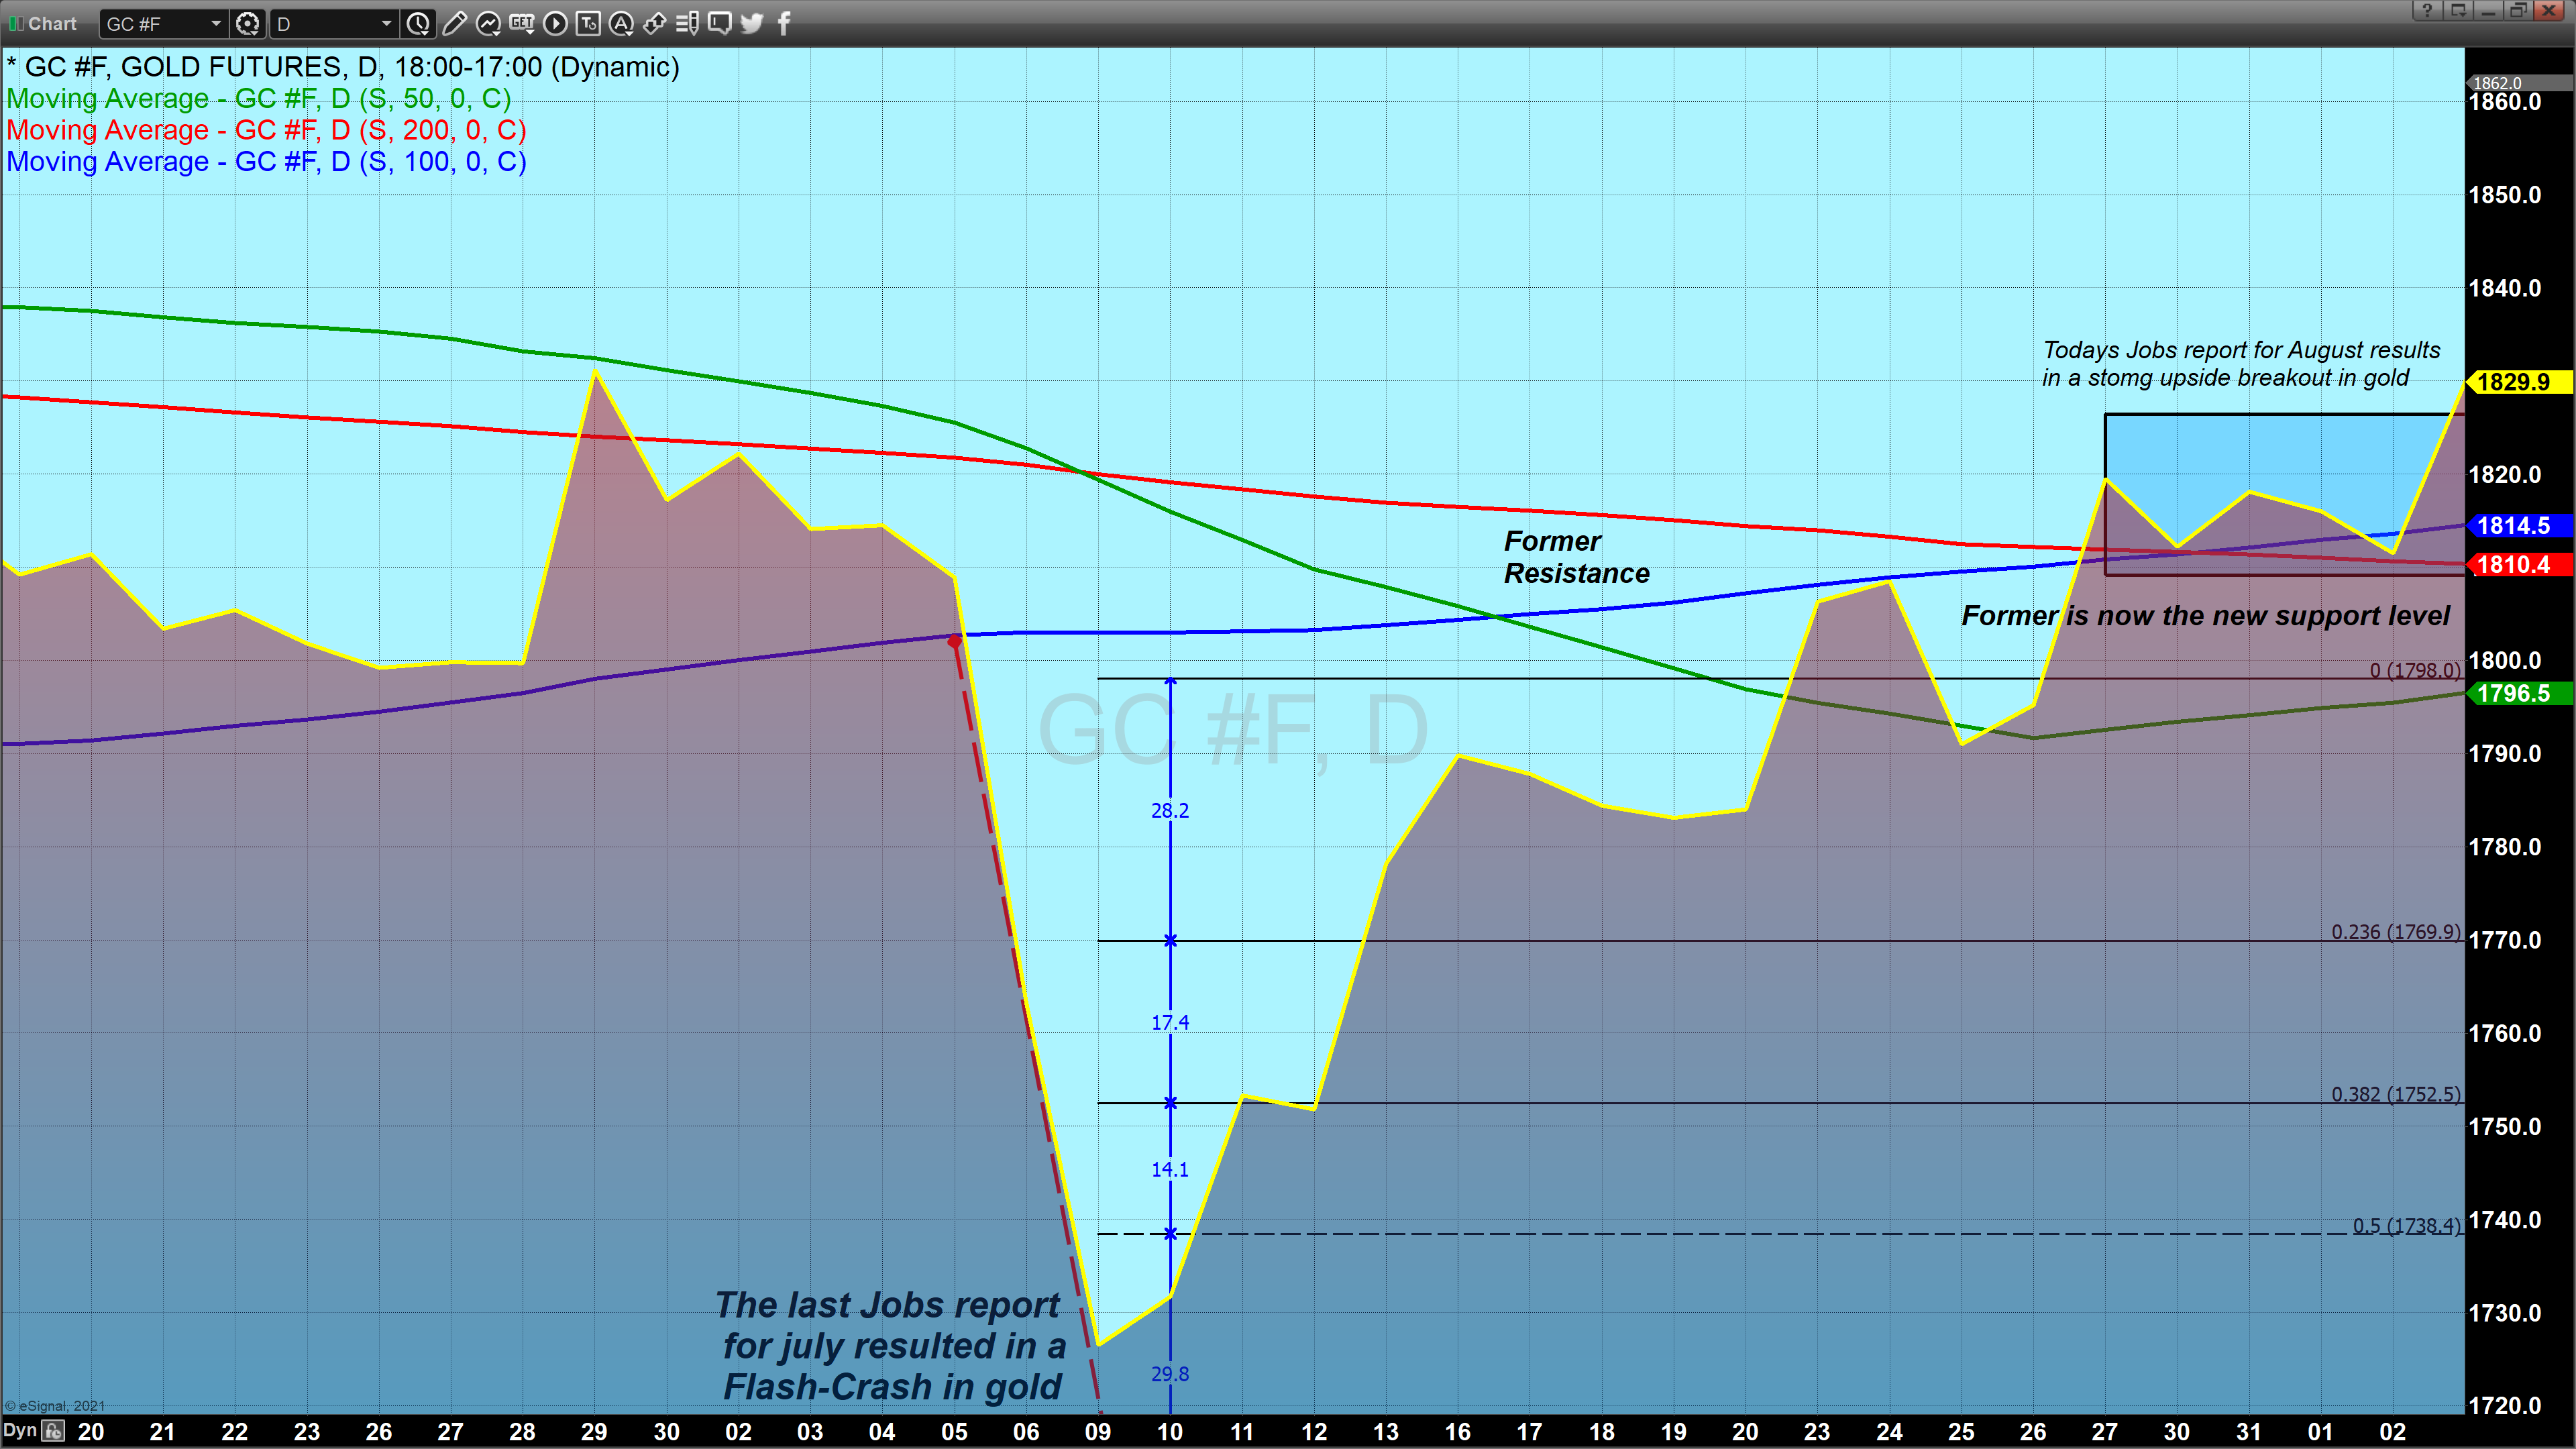The height and width of the screenshot is (1449, 2576).
Task: Click the text reset 'T' icon
Action: tap(588, 23)
